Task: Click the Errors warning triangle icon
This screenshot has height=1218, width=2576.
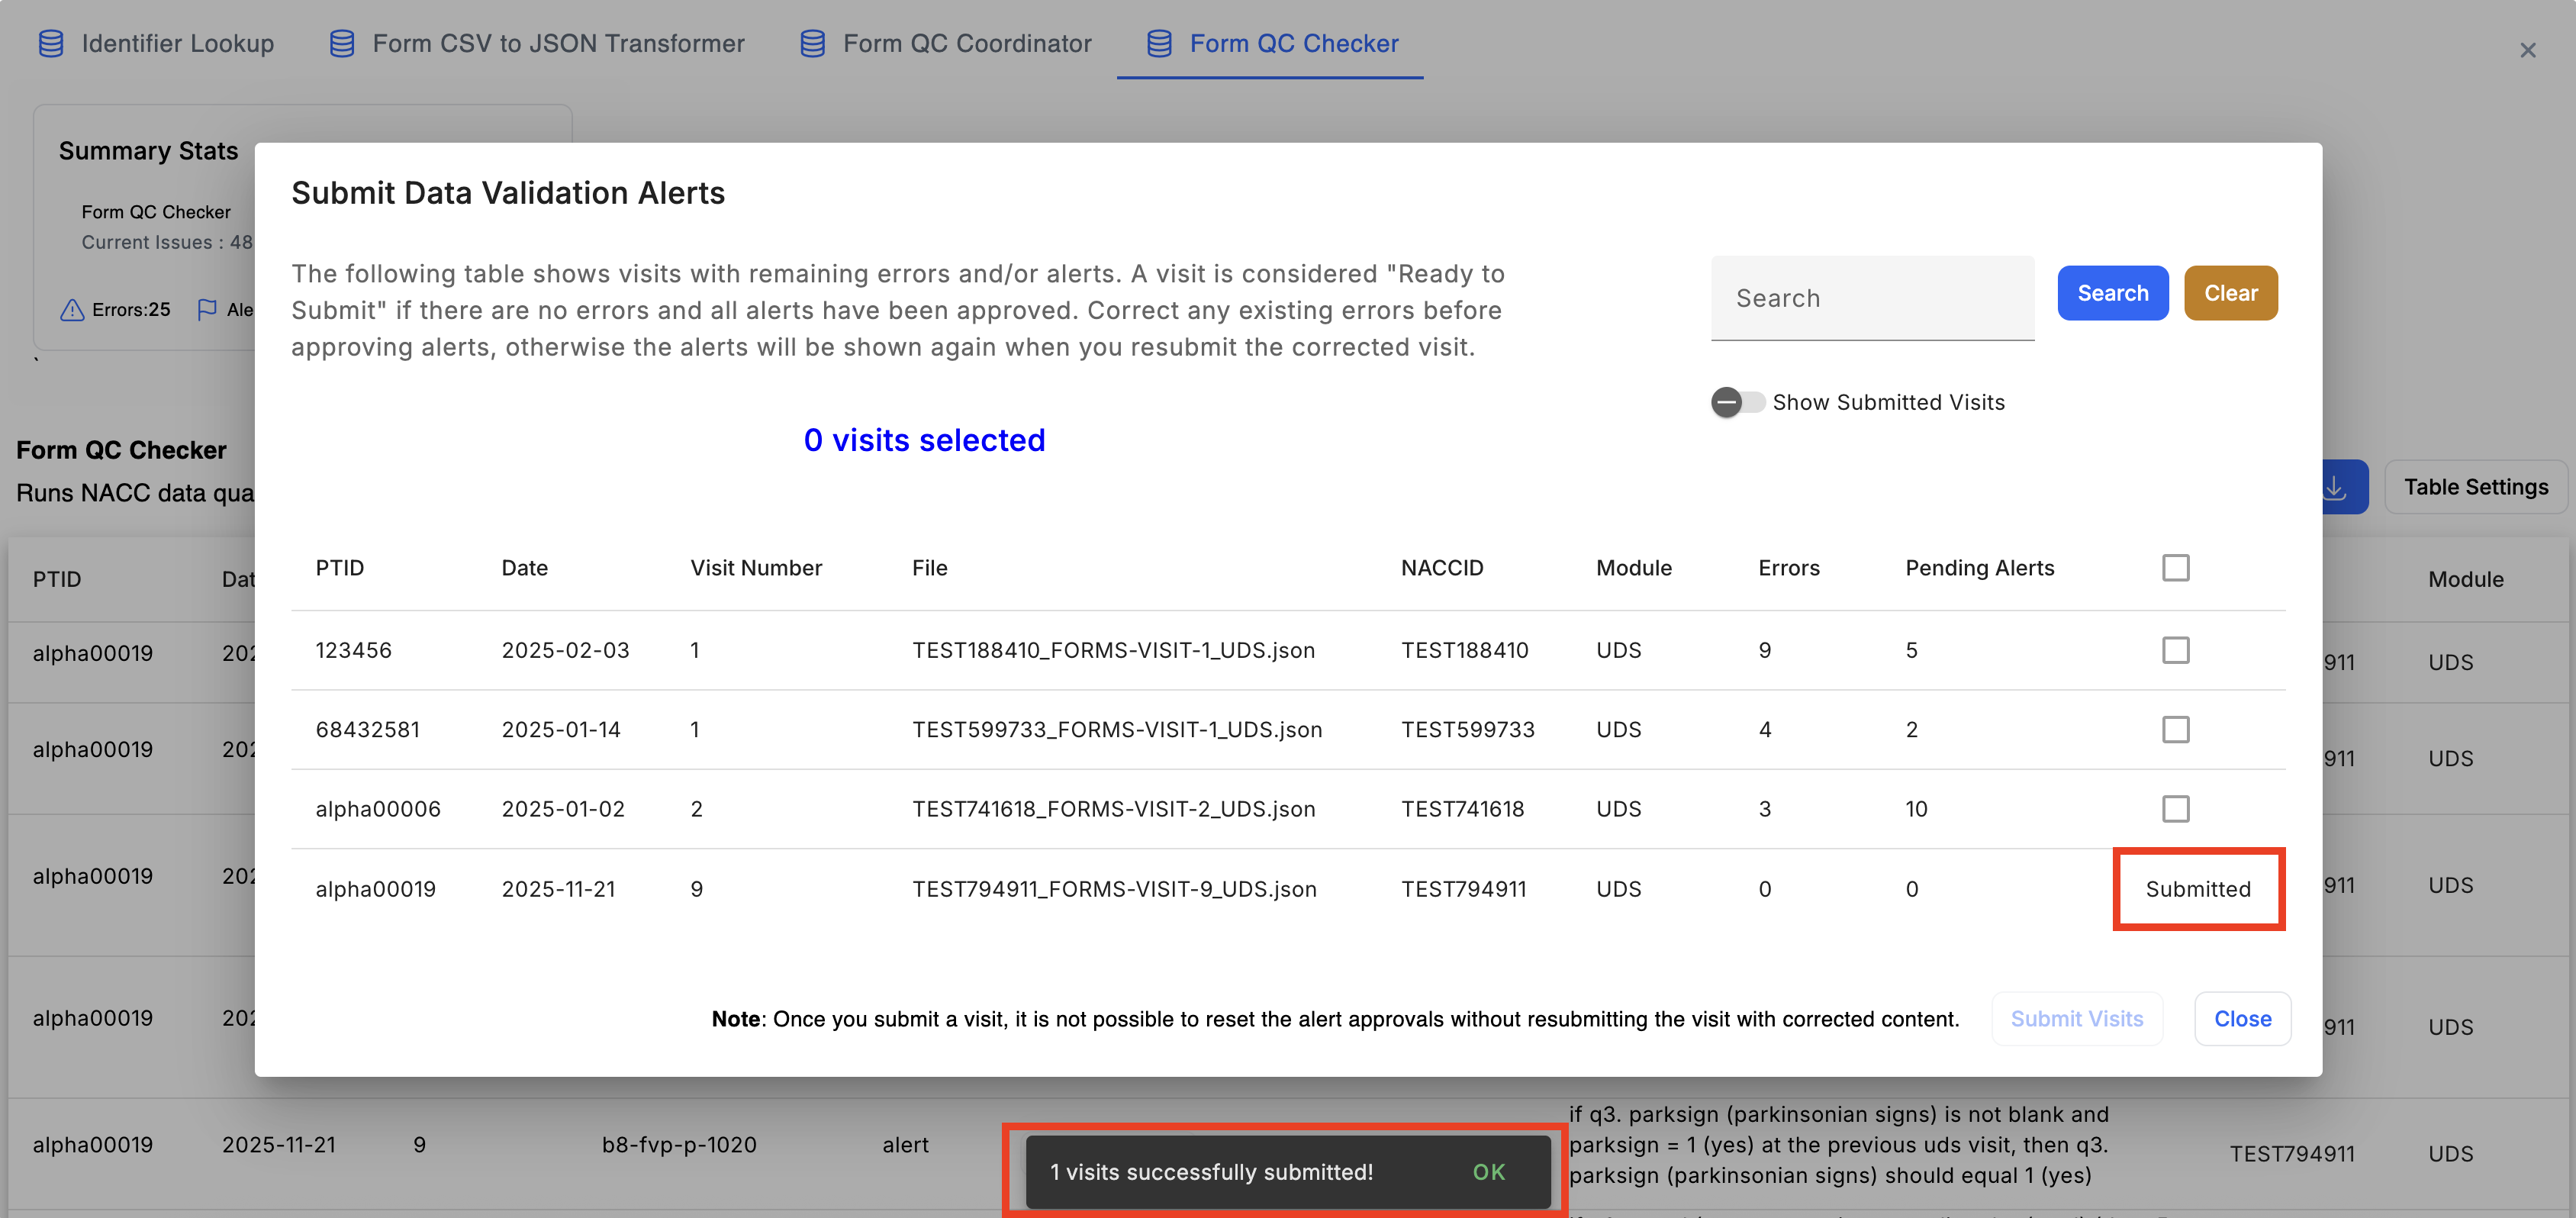Action: click(72, 310)
